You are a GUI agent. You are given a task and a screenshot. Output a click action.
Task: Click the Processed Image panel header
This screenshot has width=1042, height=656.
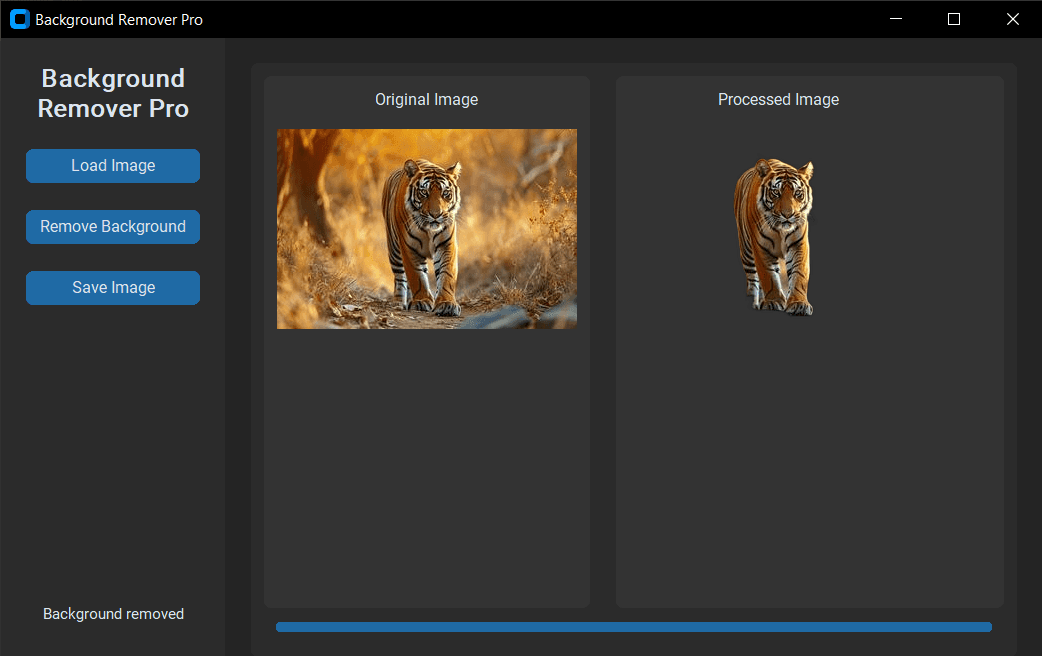click(x=777, y=99)
